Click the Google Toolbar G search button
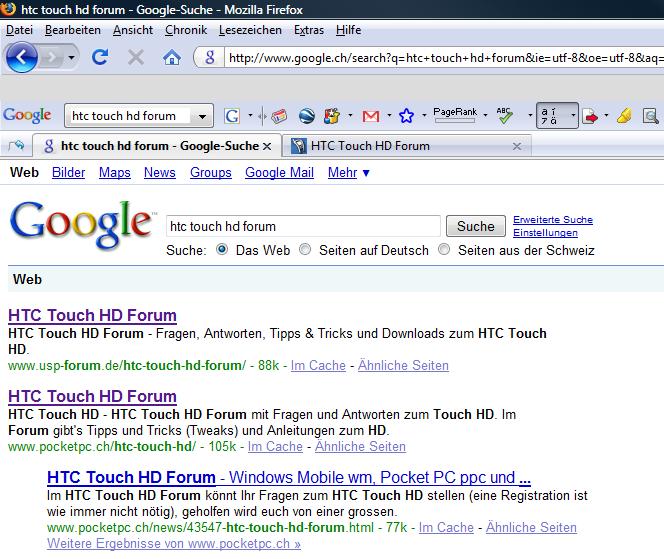Screen dimensions: 664x559 pos(232,116)
